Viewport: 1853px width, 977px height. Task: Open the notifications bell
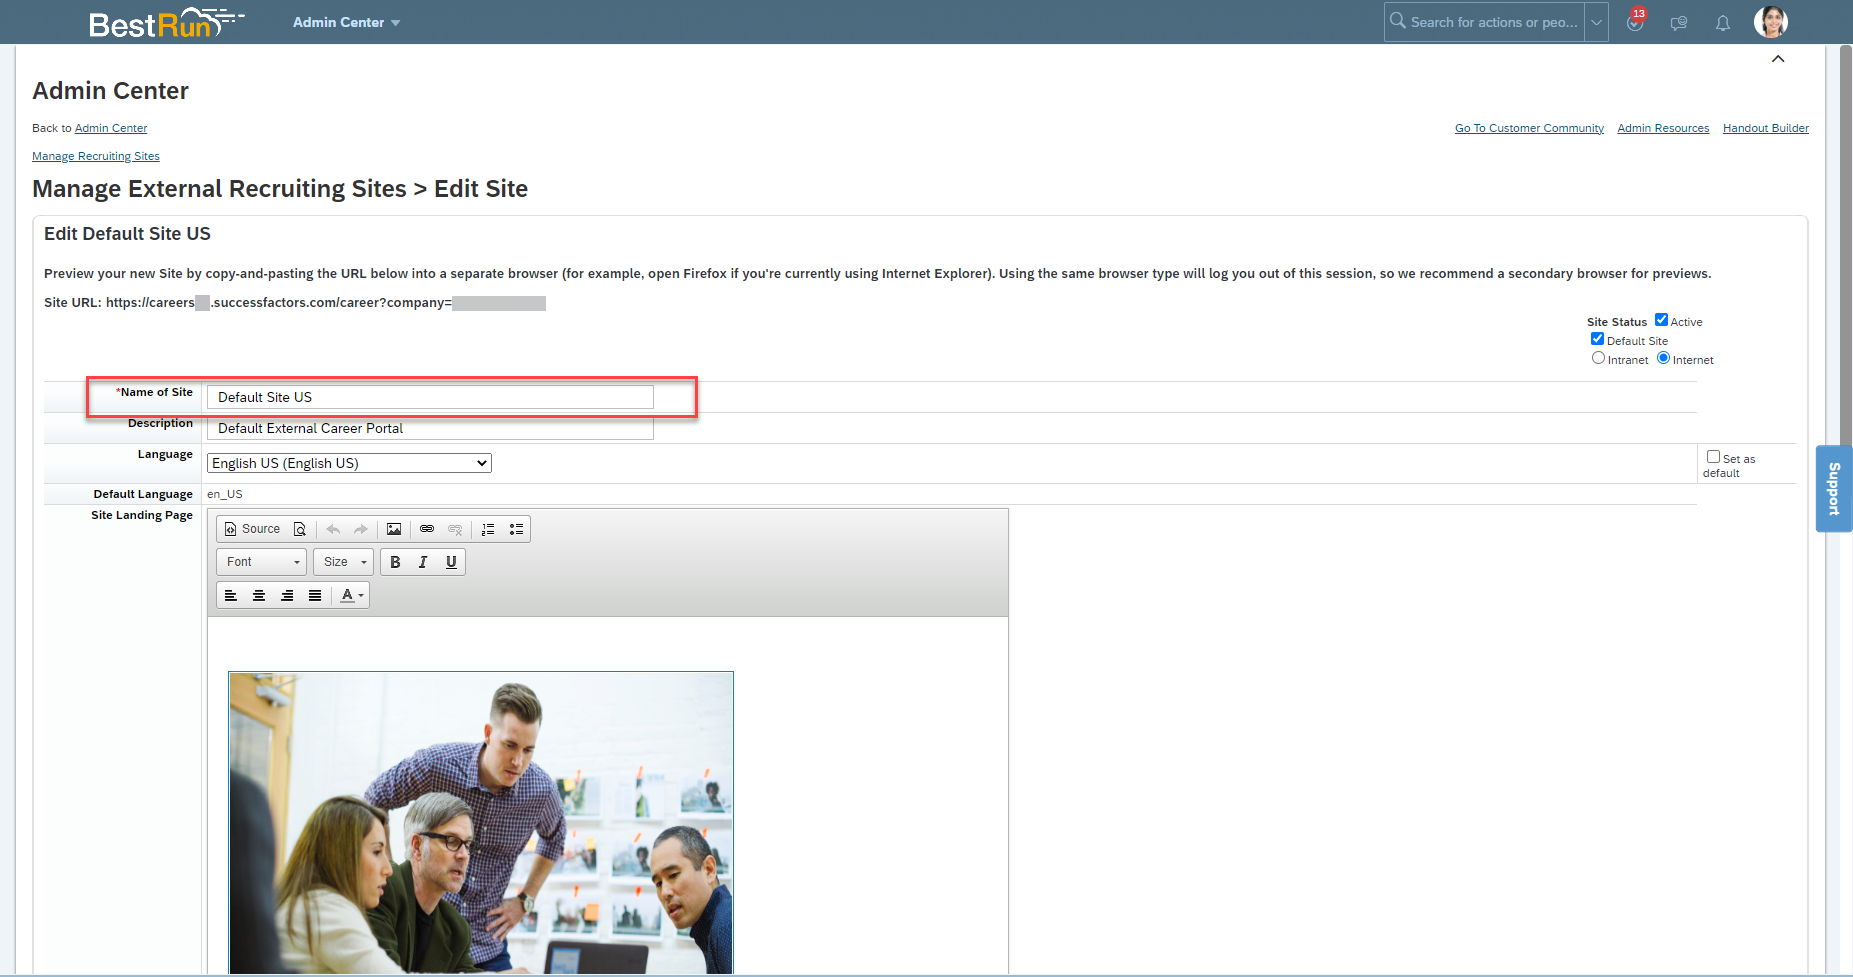pos(1723,23)
